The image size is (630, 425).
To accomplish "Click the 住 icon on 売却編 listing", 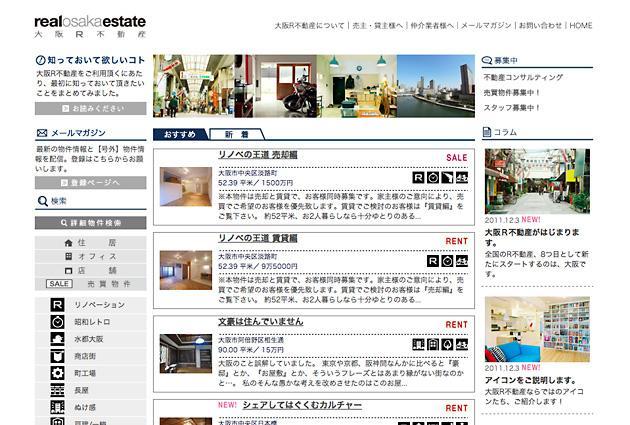I will [462, 178].
